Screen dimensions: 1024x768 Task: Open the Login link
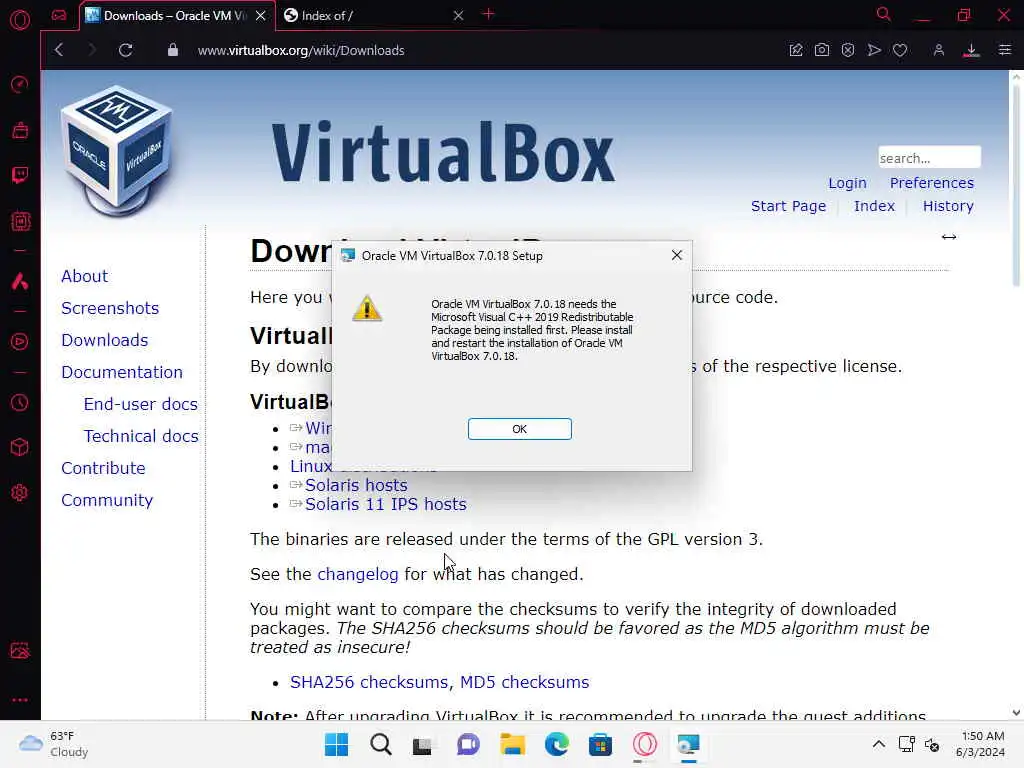(847, 183)
